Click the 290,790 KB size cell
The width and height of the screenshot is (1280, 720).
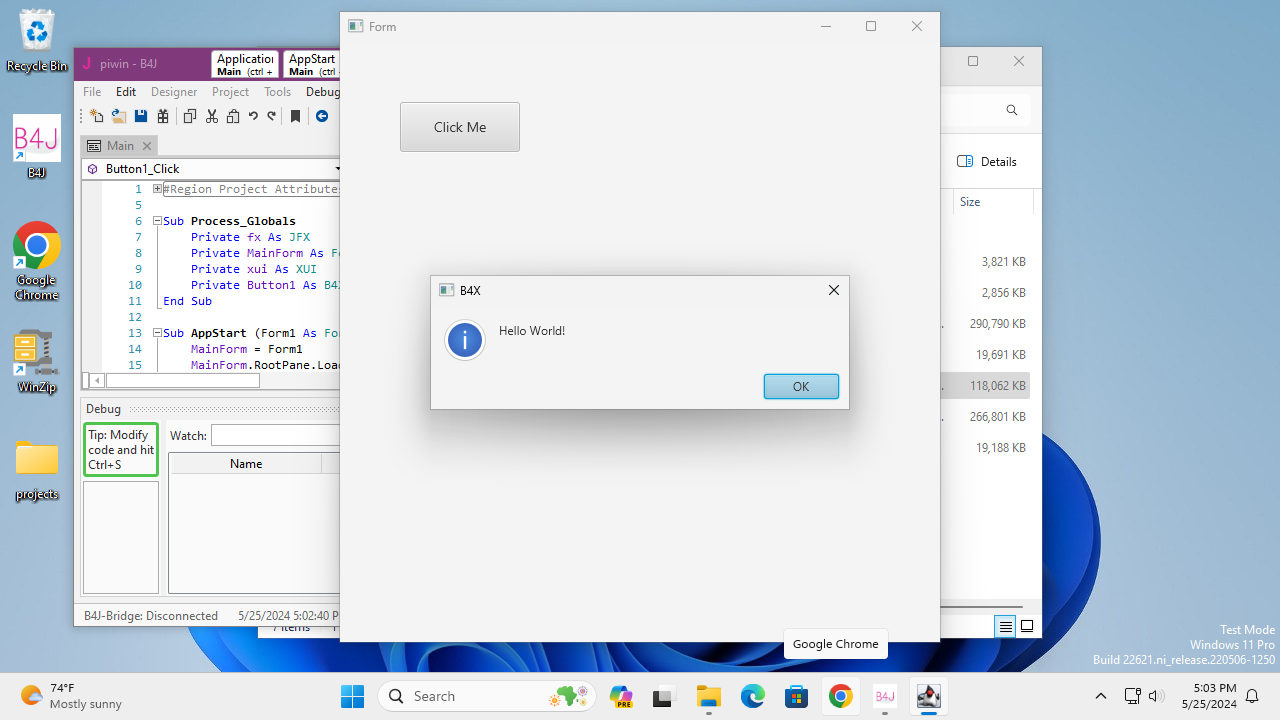(x=998, y=324)
